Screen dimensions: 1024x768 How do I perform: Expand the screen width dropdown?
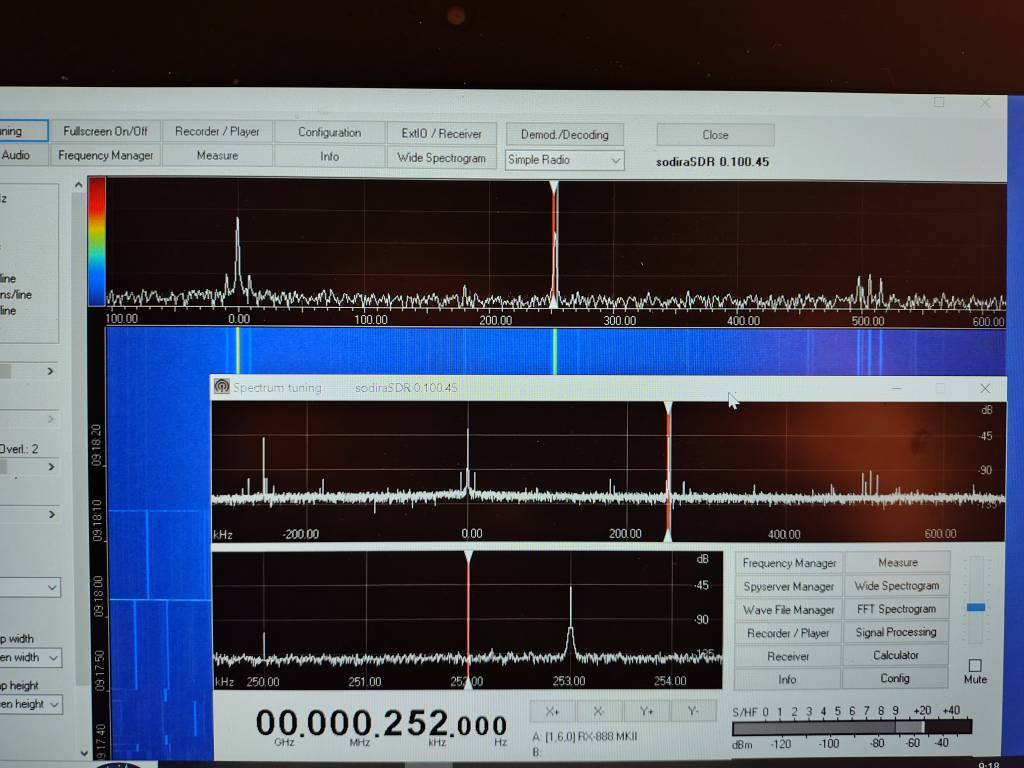click(x=52, y=658)
